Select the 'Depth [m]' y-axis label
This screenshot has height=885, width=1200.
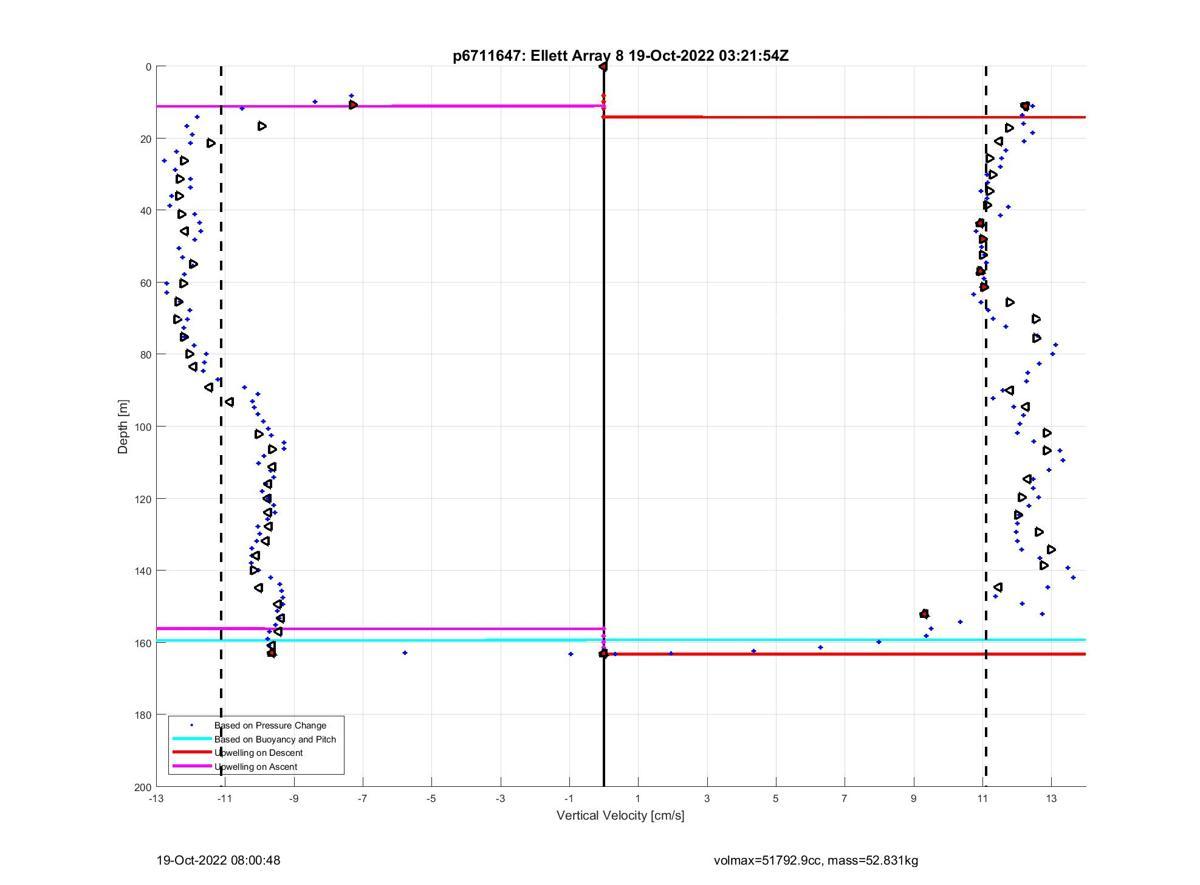tap(124, 426)
